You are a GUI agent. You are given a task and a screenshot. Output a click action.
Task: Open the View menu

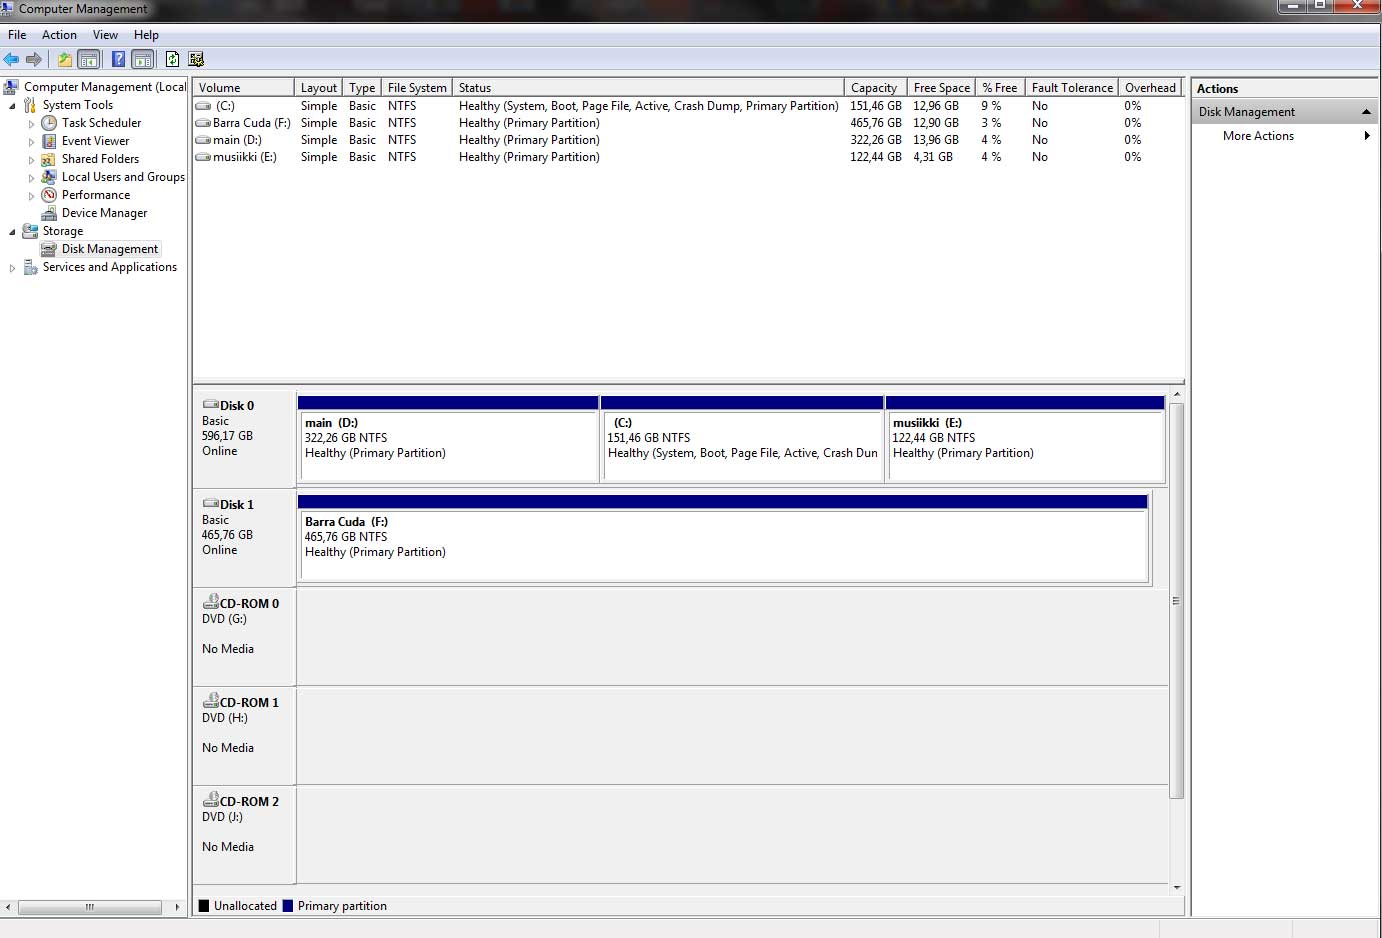(x=105, y=35)
